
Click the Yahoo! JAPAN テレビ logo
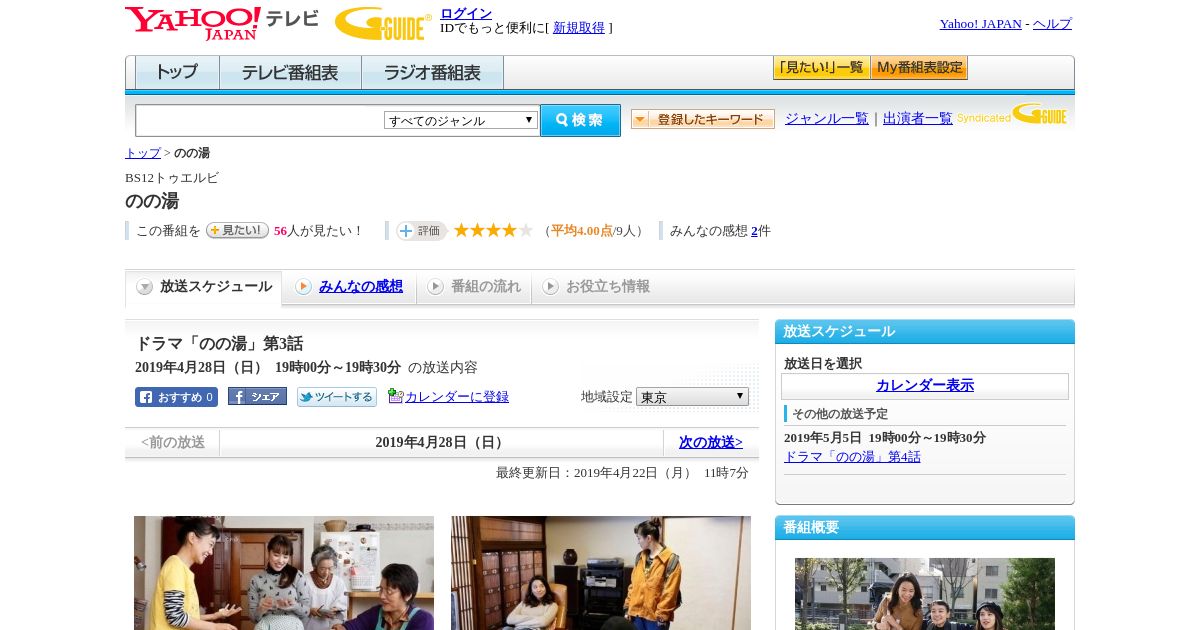tap(221, 23)
